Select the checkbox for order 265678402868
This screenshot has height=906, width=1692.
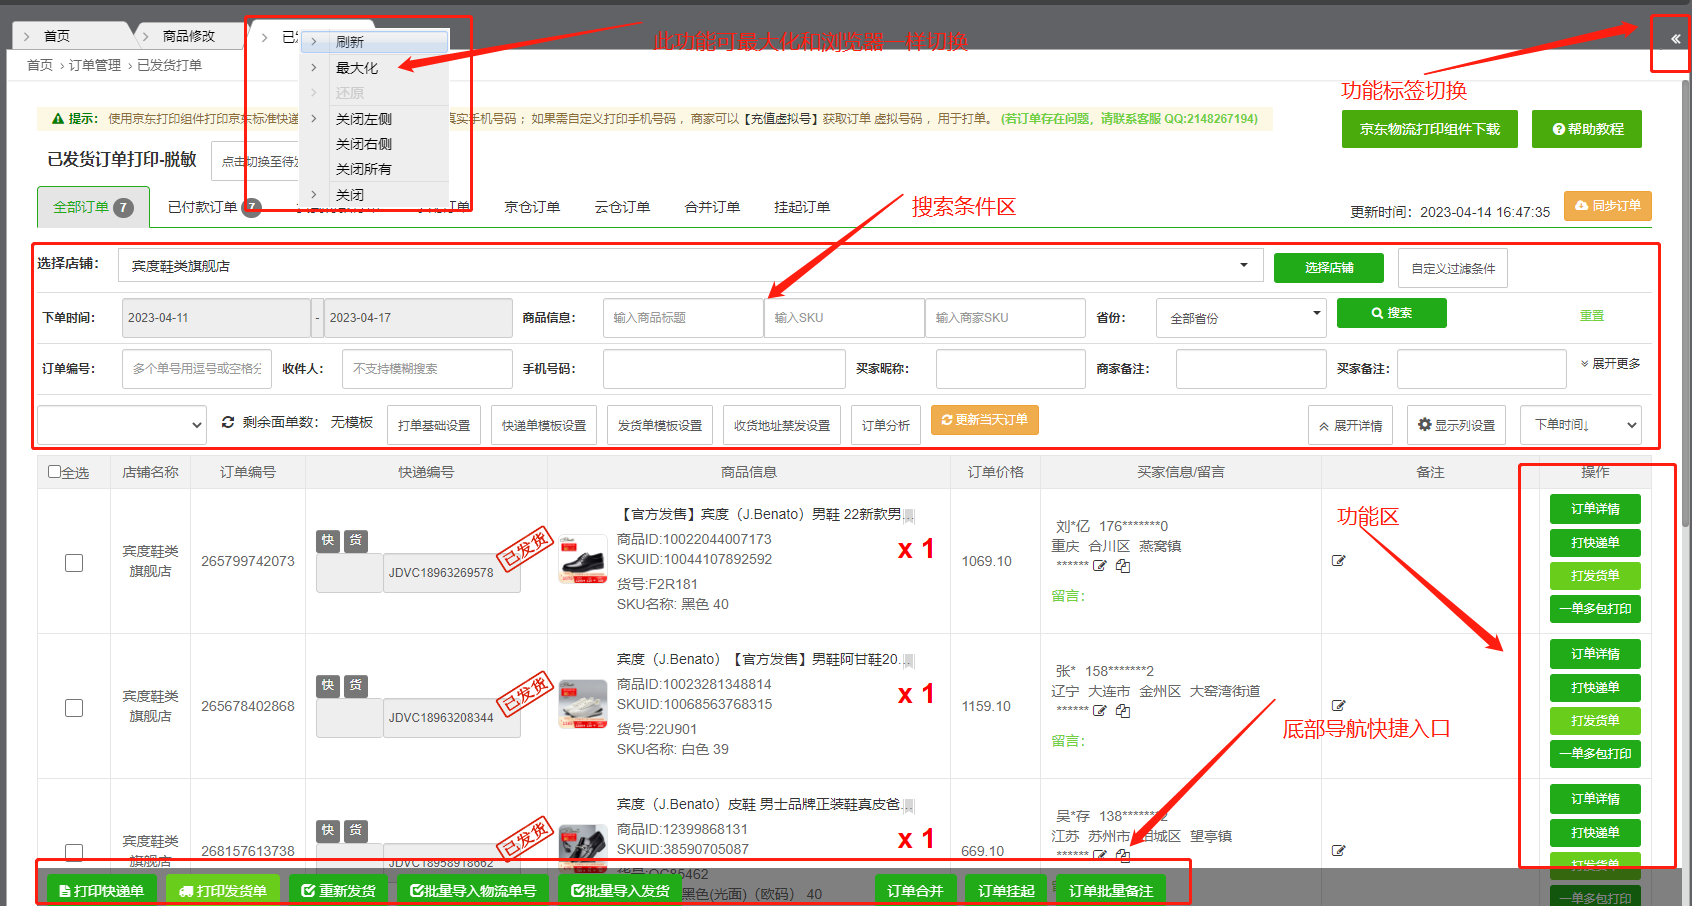click(x=74, y=708)
